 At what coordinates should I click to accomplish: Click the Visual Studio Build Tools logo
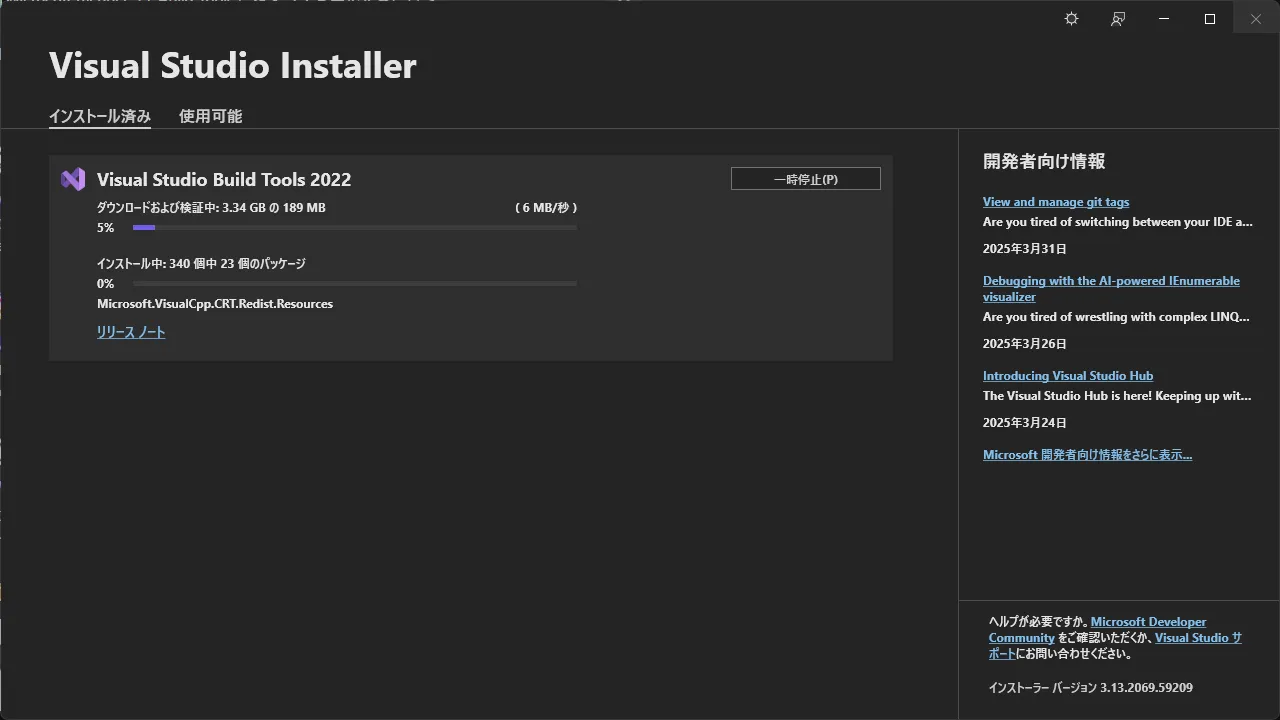(x=73, y=179)
